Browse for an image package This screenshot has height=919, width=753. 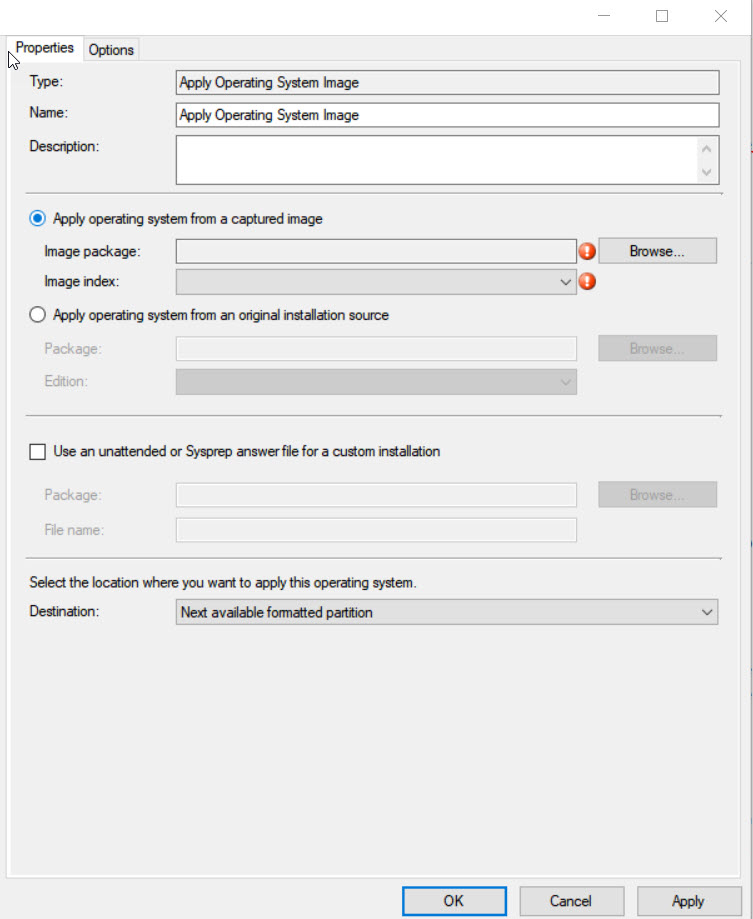tap(657, 251)
